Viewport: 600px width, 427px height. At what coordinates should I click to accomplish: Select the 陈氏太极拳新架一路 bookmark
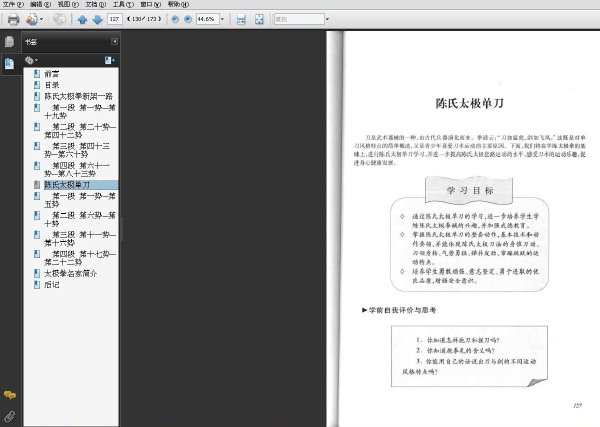(x=78, y=96)
